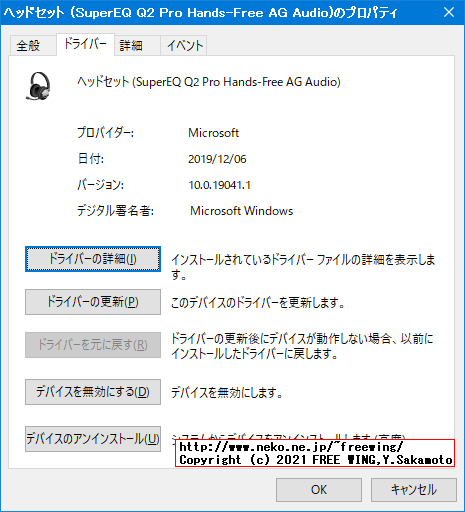Close the properties window with X
The width and height of the screenshot is (465, 512).
click(x=449, y=12)
